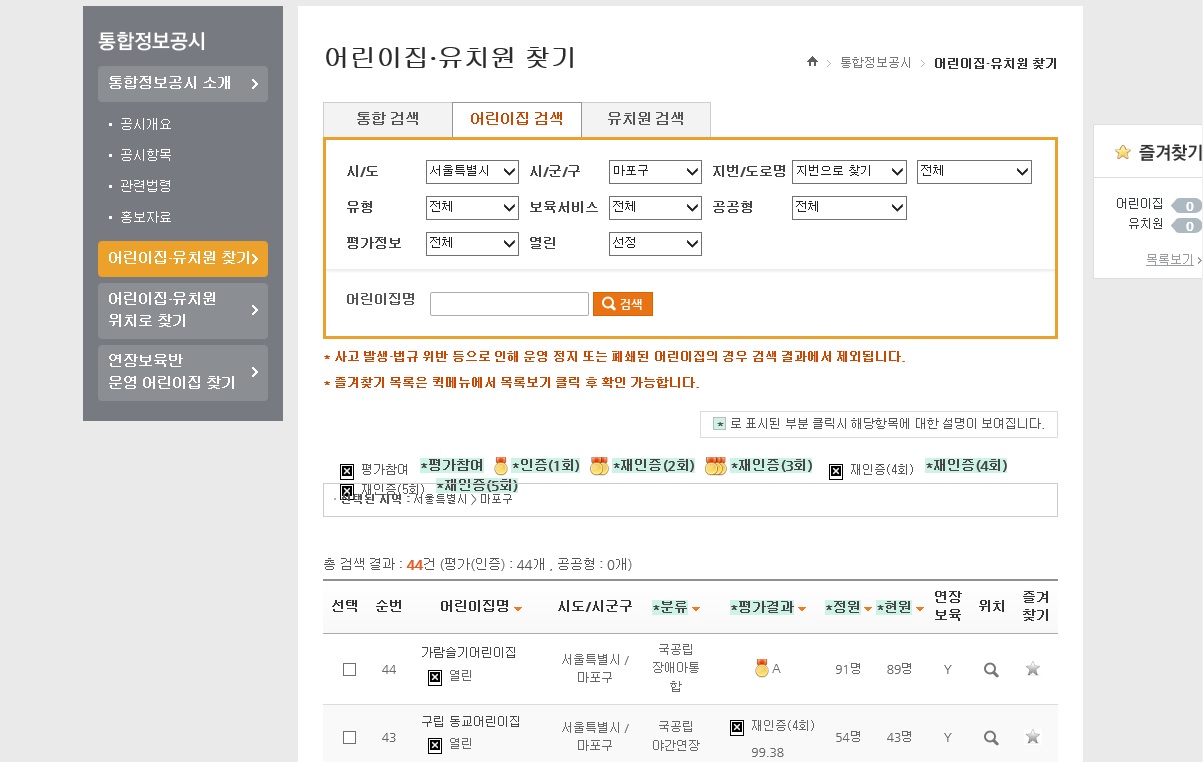Viewport: 1203px width, 762px height.
Task: Switch to the 유치원 검색 tab
Action: pyautogui.click(x=646, y=119)
